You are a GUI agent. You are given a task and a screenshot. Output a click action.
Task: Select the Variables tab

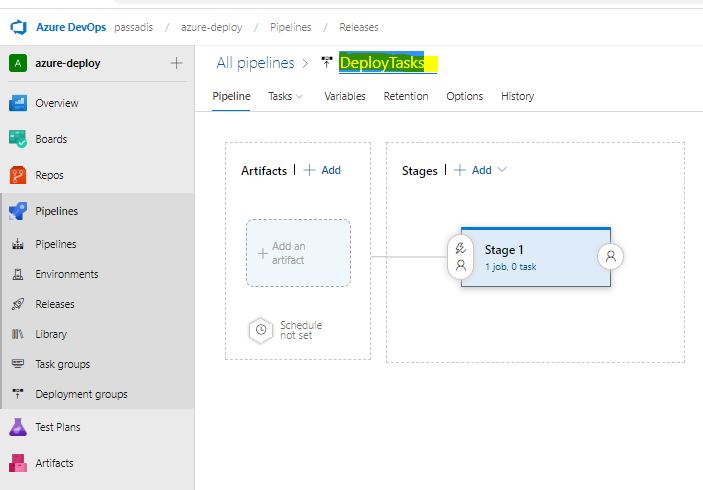point(345,96)
